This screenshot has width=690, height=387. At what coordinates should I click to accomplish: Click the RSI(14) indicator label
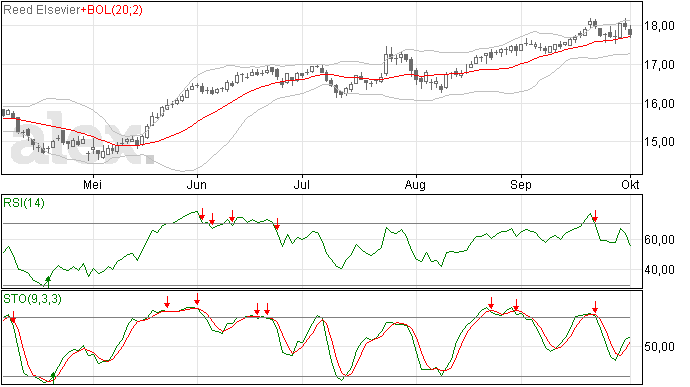click(24, 203)
